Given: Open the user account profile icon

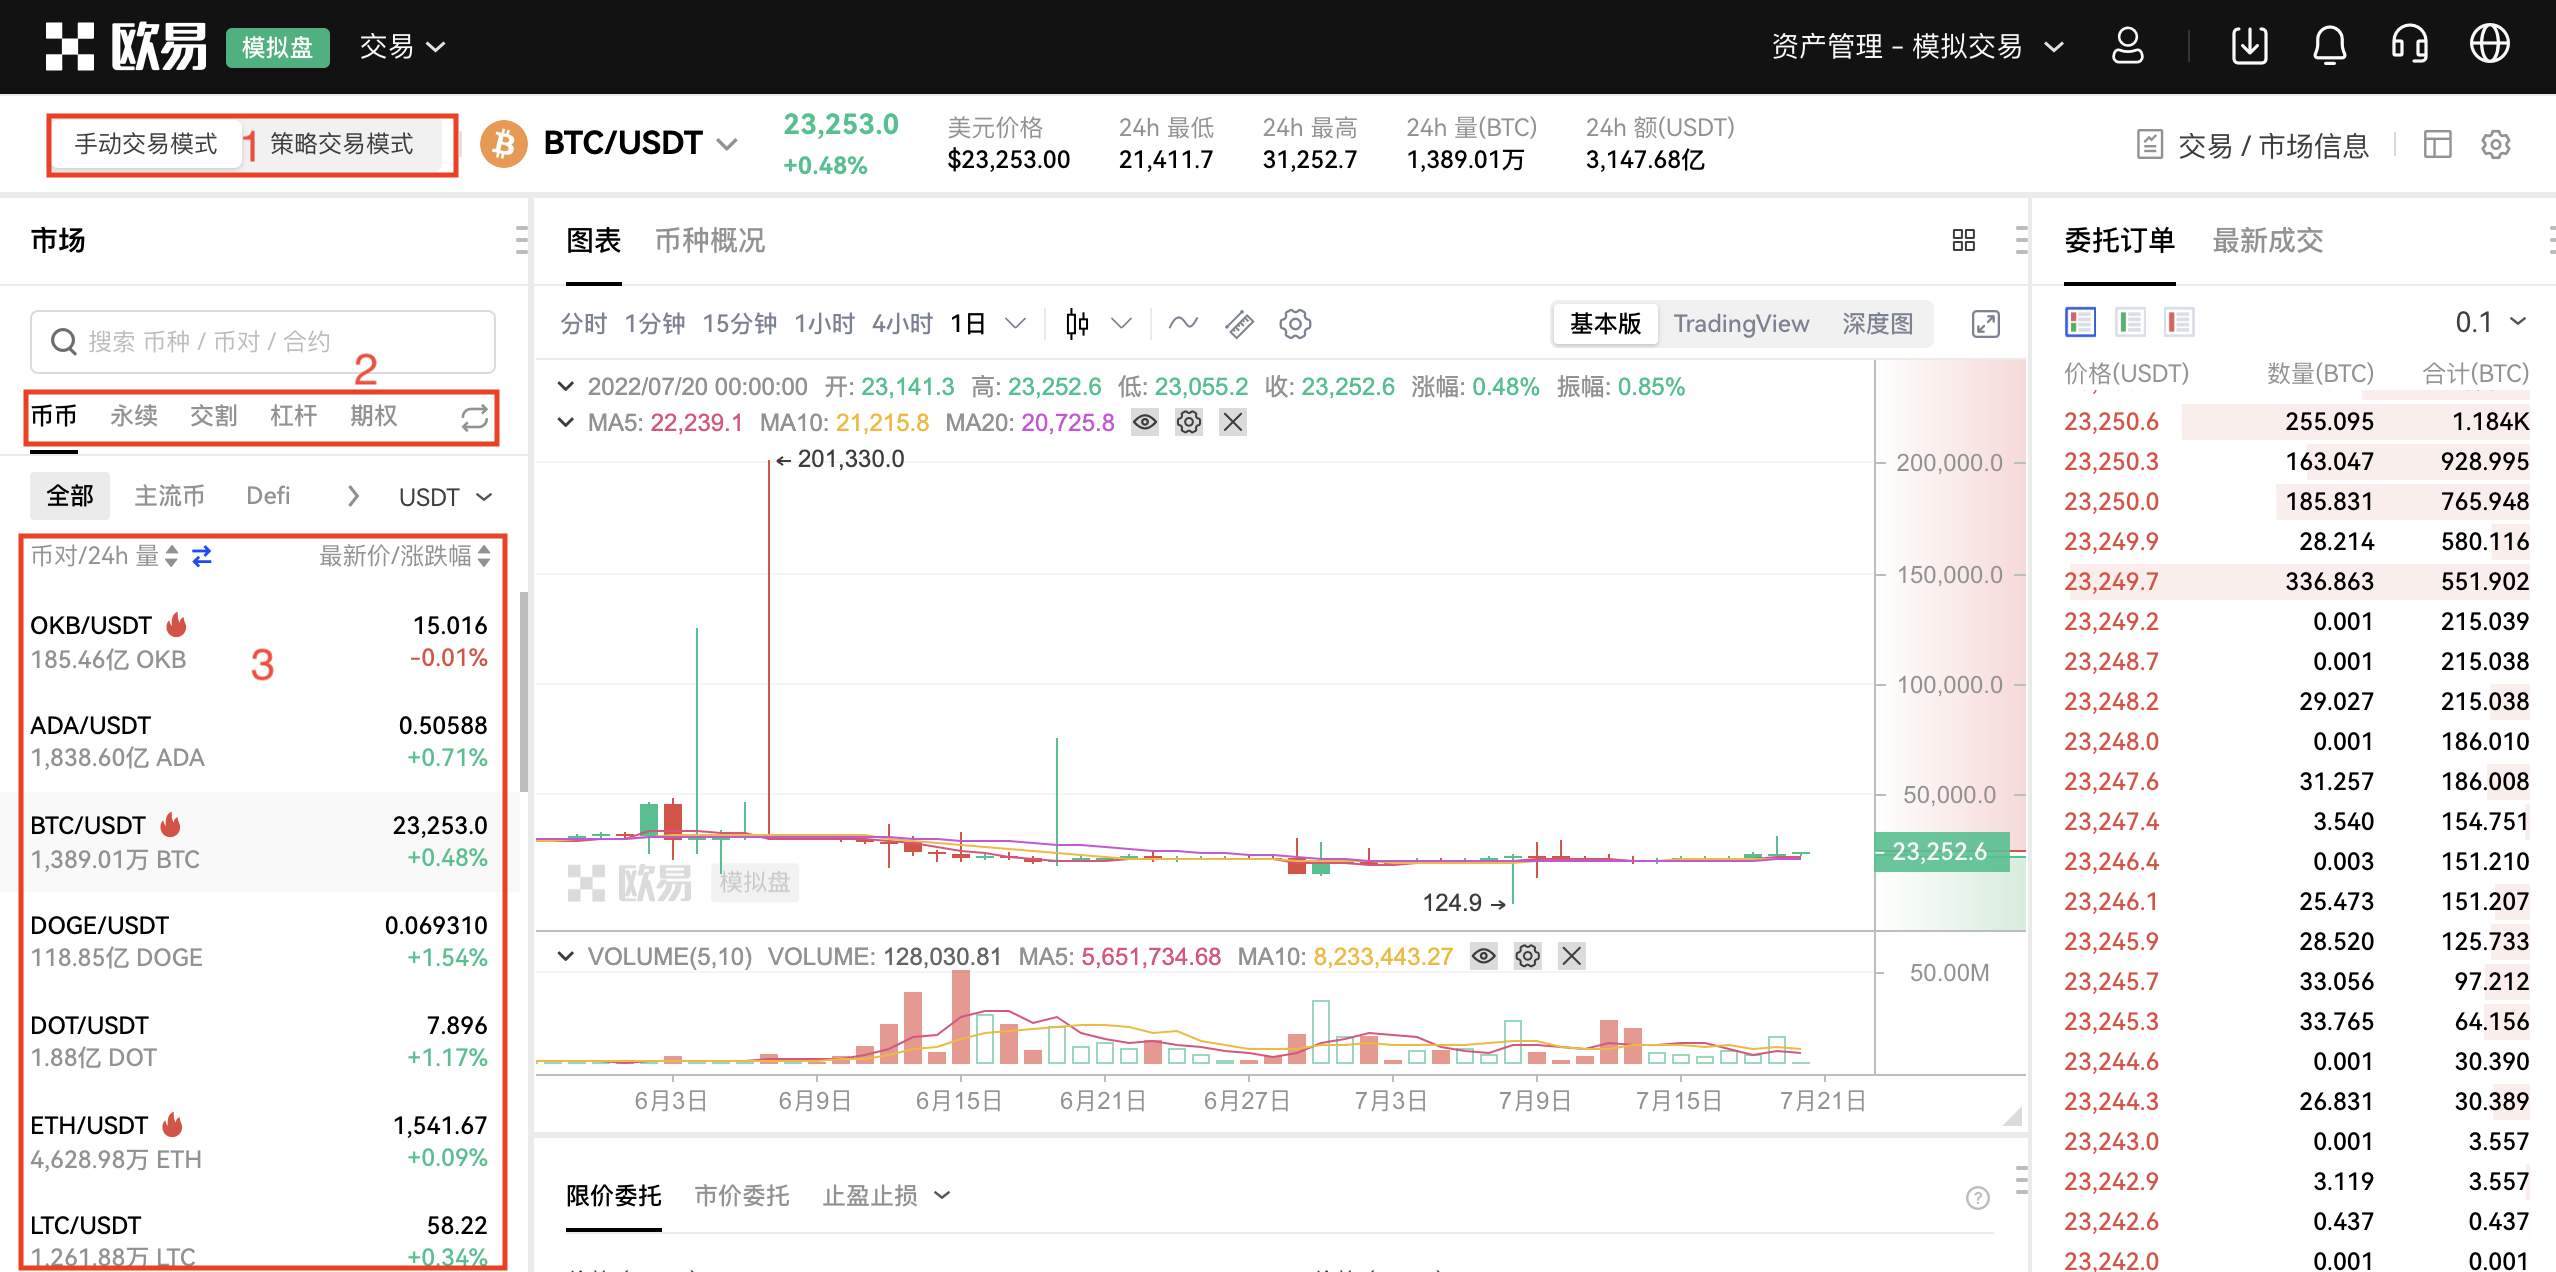Looking at the screenshot, I should coord(2128,46).
